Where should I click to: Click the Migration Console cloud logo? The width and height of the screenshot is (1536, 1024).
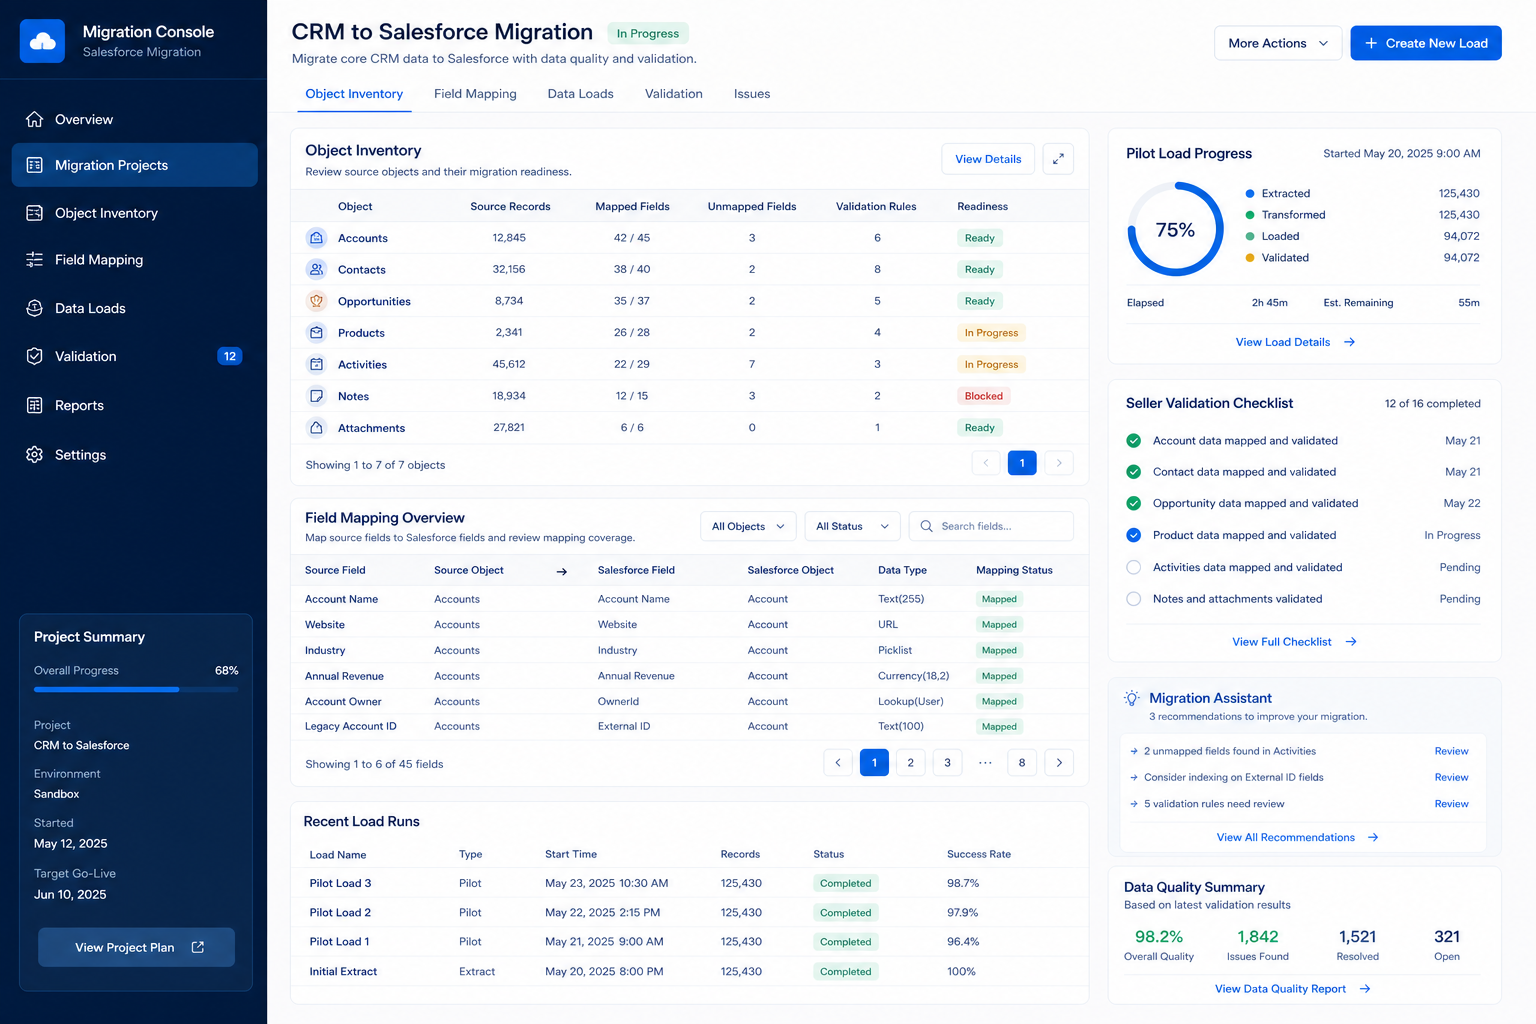42,41
